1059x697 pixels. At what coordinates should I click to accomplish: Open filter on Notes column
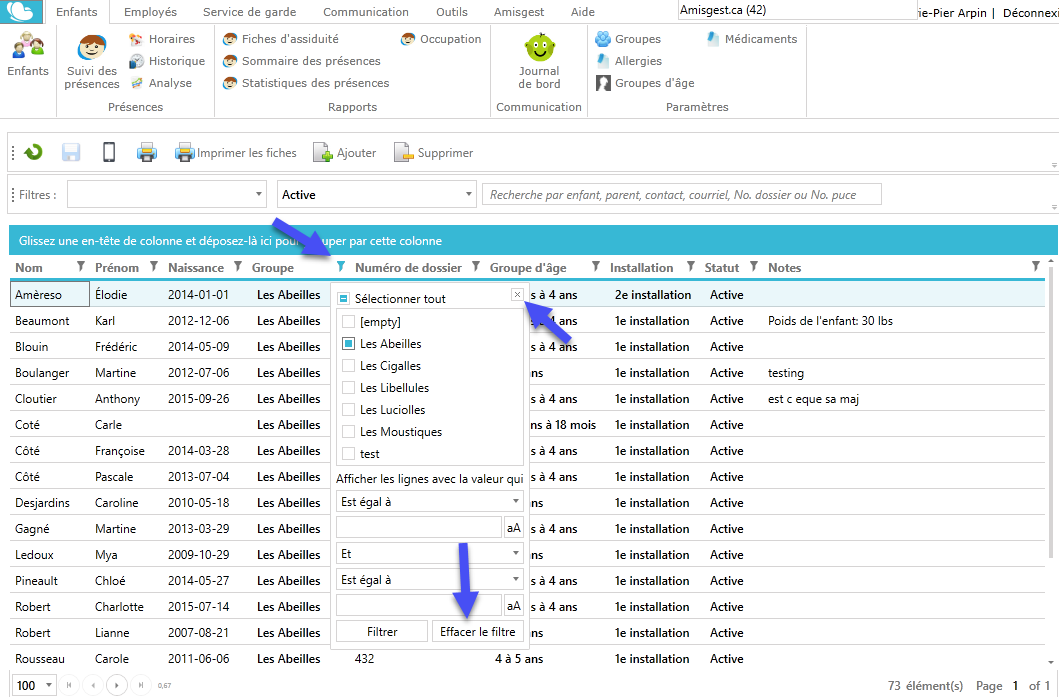click(1035, 267)
